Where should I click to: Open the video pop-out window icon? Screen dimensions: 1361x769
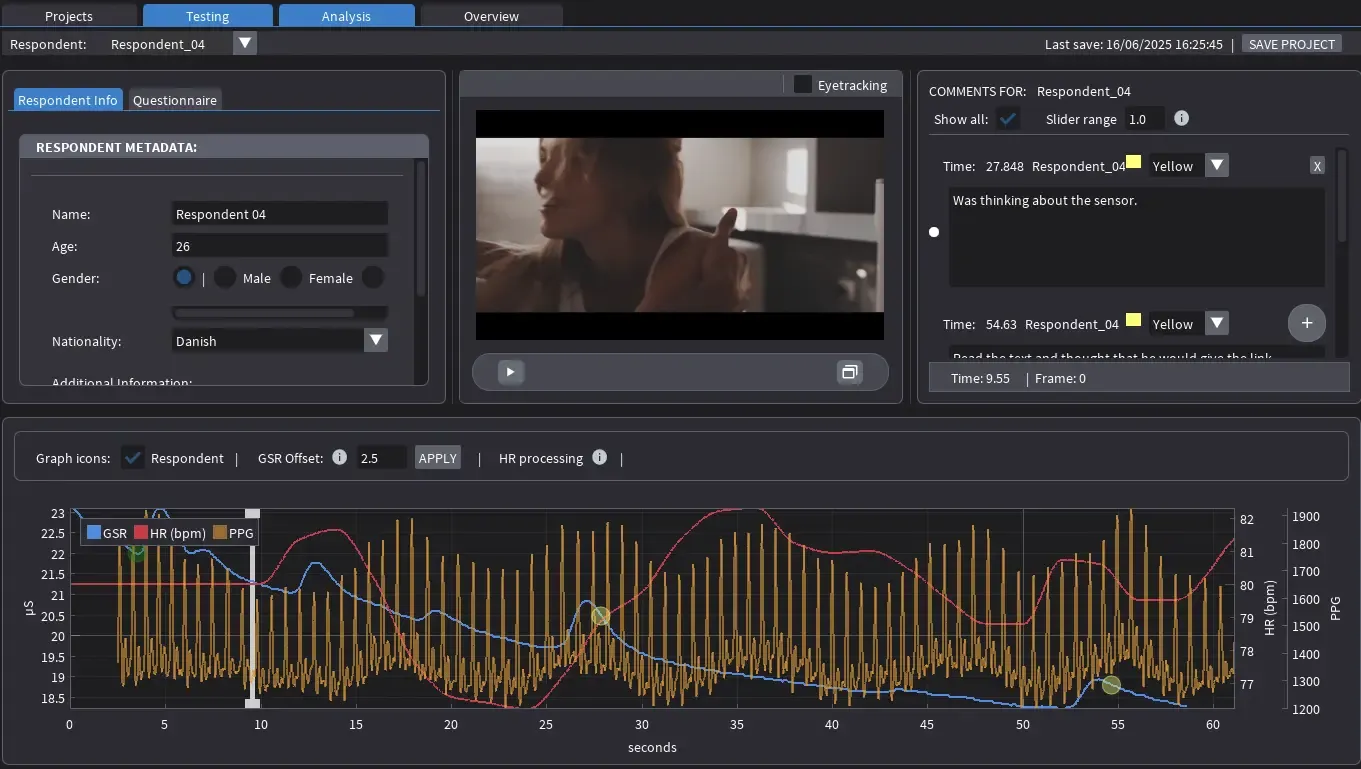[849, 371]
